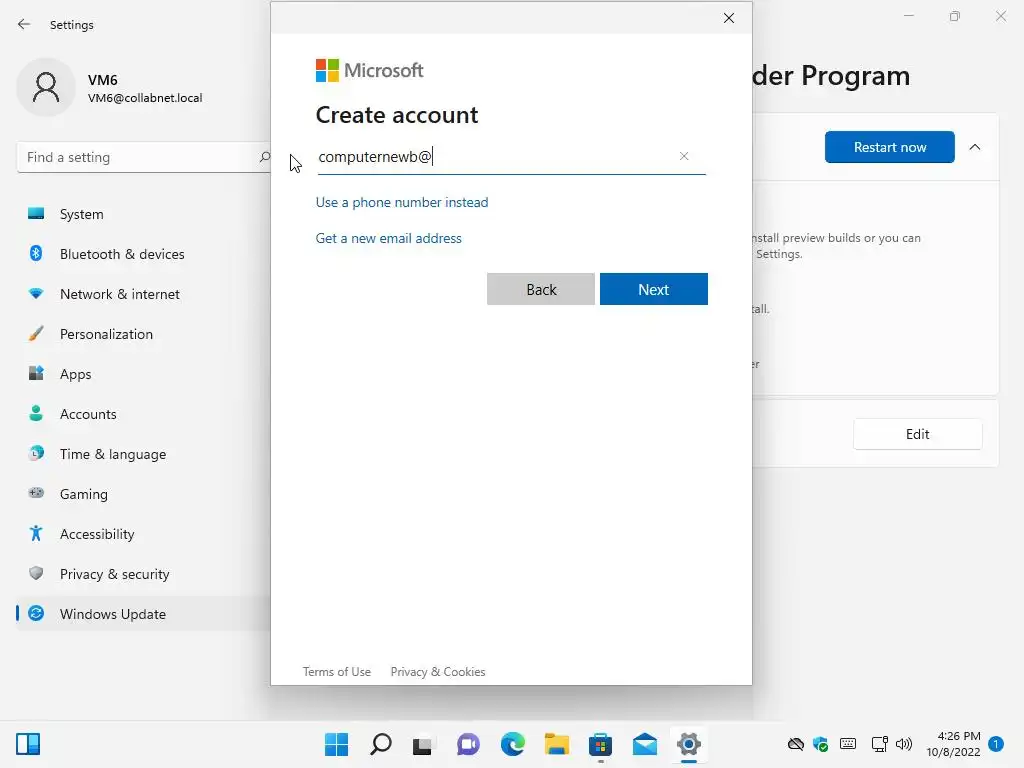Click the Windows Security tray icon
Image resolution: width=1024 pixels, height=768 pixels.
821,744
